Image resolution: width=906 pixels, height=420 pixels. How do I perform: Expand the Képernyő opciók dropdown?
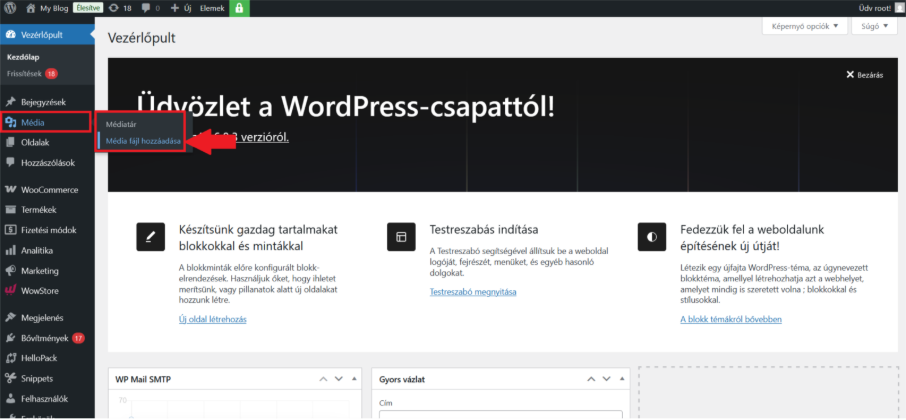(x=804, y=27)
